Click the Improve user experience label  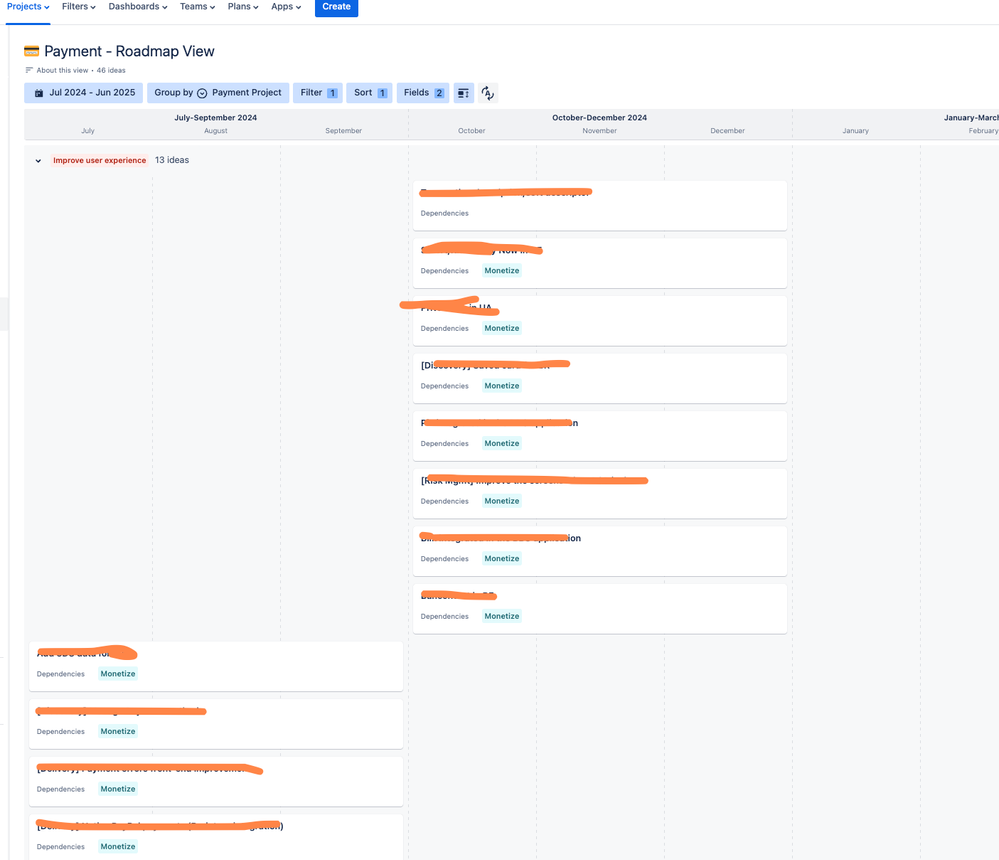point(99,161)
